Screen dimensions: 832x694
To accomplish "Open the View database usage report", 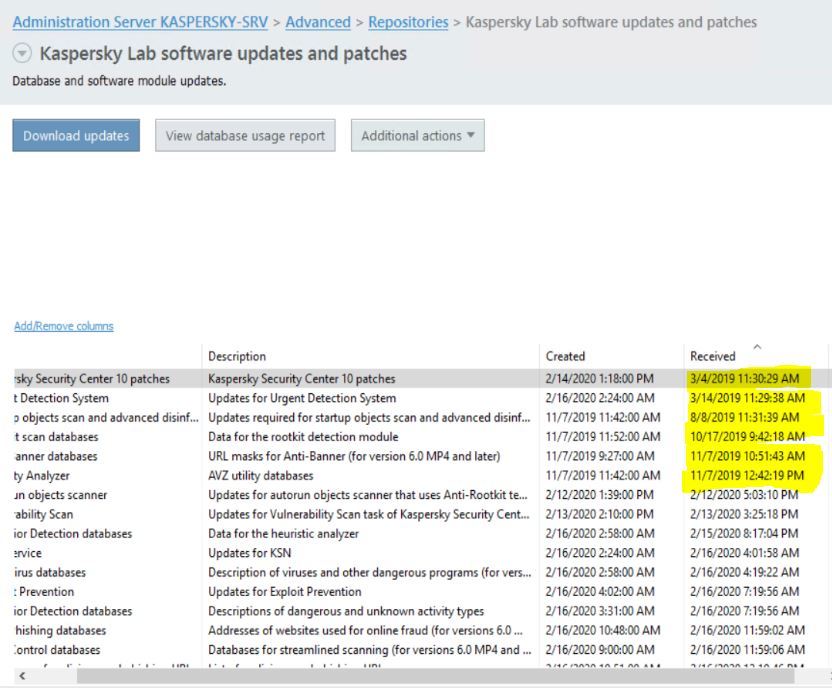I will [x=245, y=136].
